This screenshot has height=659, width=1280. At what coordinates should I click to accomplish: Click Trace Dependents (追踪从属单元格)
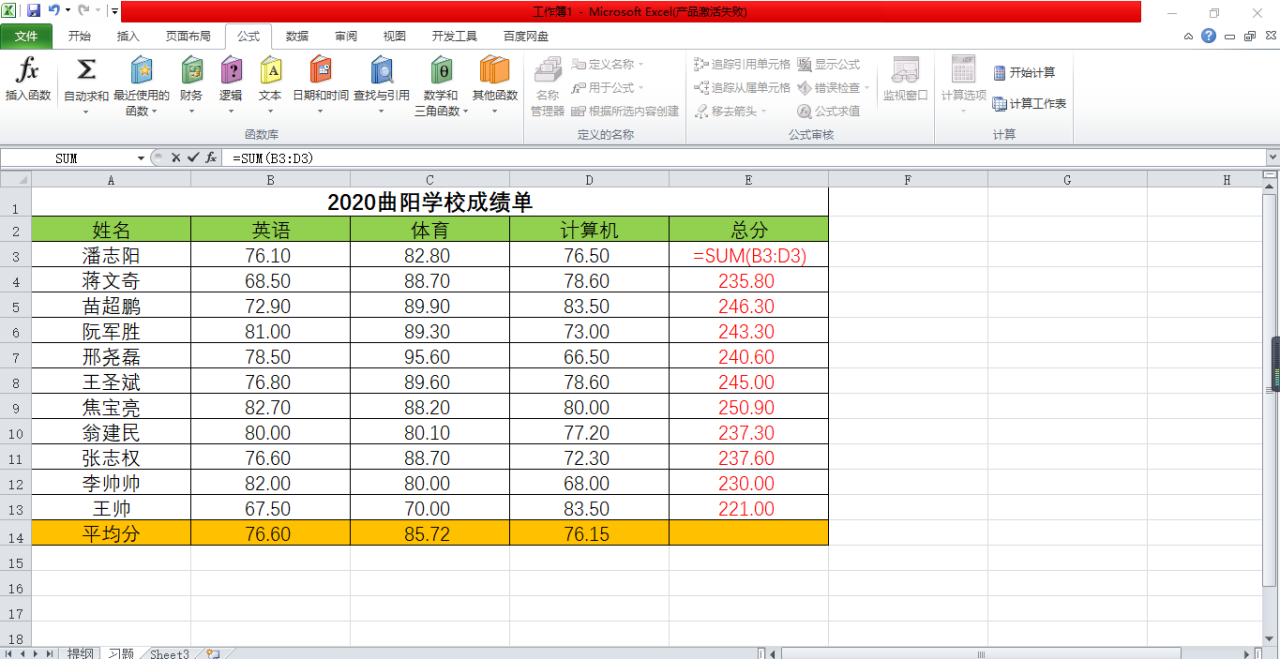click(x=743, y=88)
